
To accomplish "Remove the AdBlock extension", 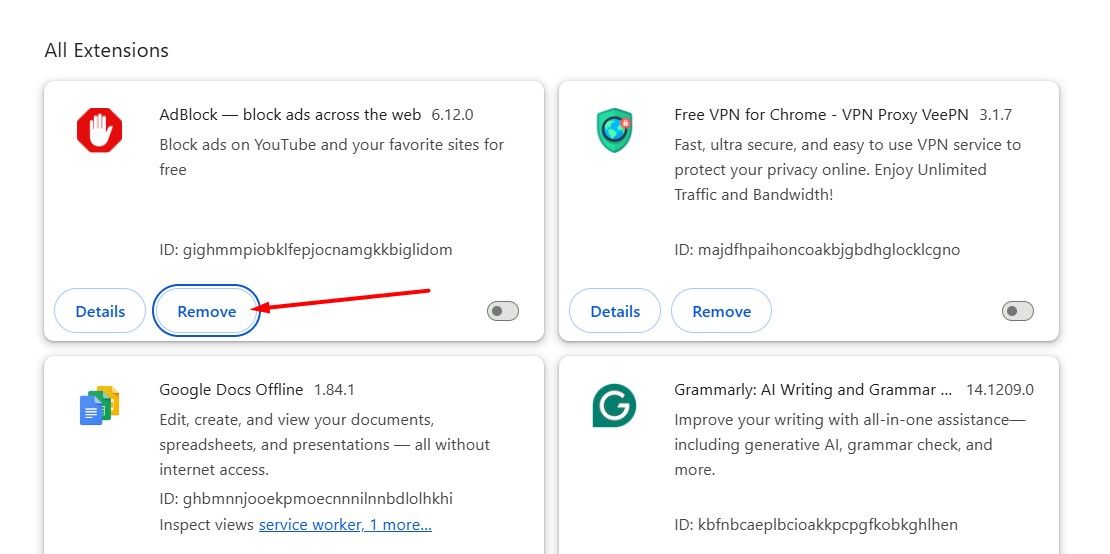I will [x=207, y=311].
